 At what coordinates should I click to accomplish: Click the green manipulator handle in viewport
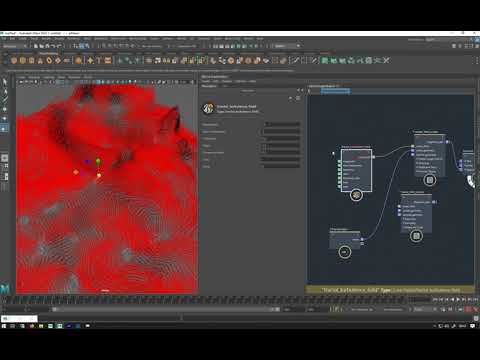pyautogui.click(x=98, y=162)
